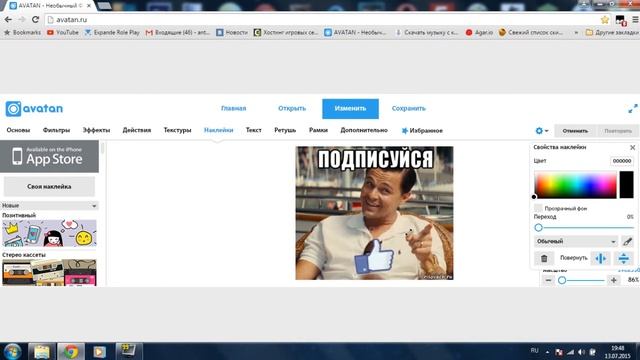This screenshot has height=360, width=640.
Task: Expand editor to fullscreen with arrows icon
Action: 633,109
